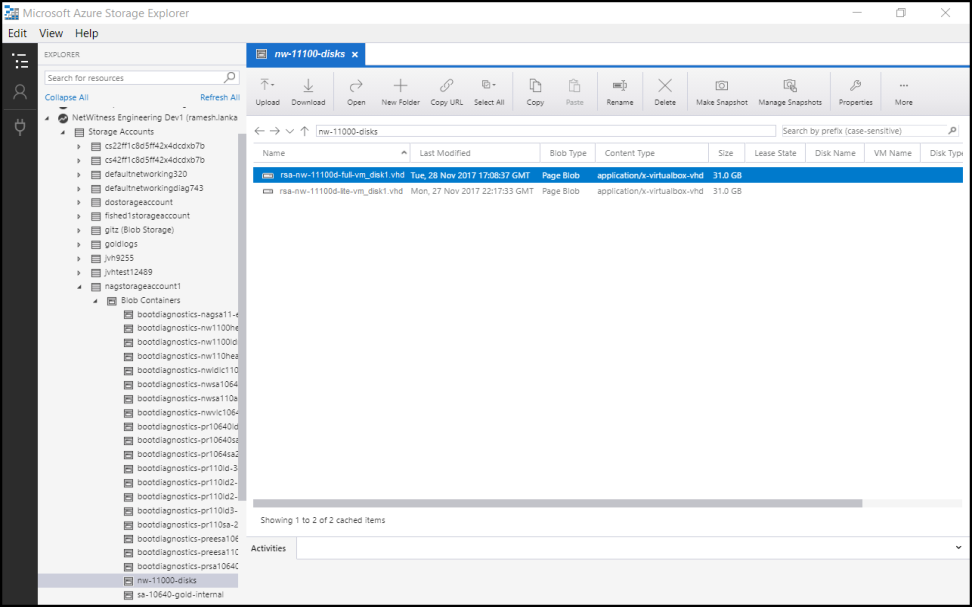Click the Collapse All link
972x607 pixels.
pyautogui.click(x=66, y=97)
